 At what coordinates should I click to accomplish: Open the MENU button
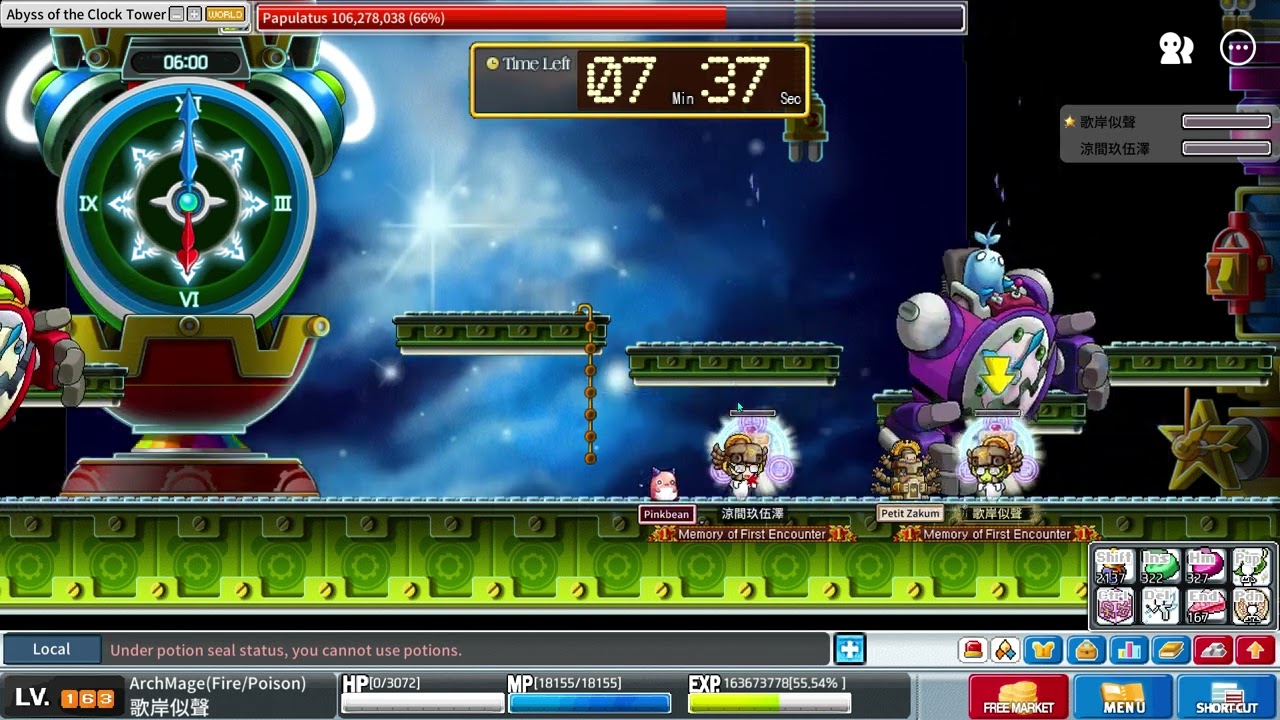[x=1123, y=697]
